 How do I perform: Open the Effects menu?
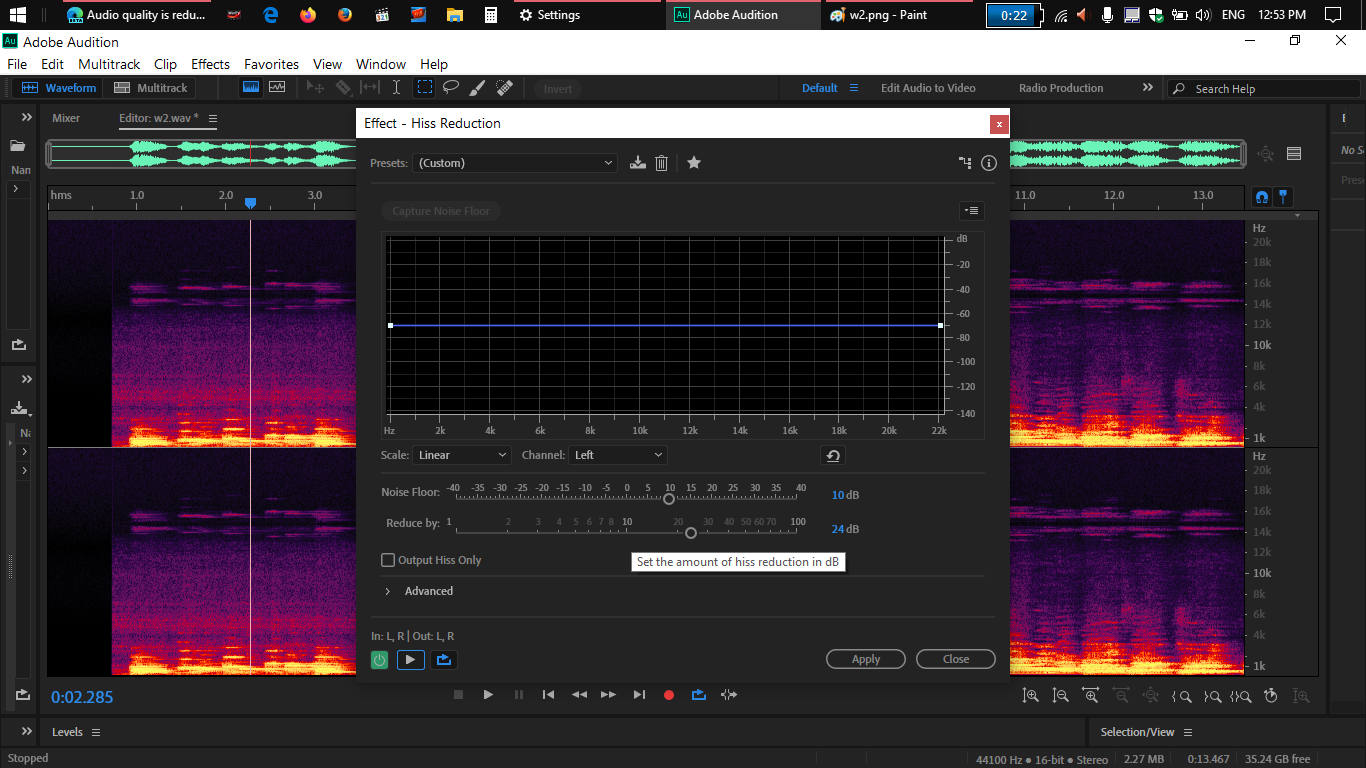coord(210,64)
